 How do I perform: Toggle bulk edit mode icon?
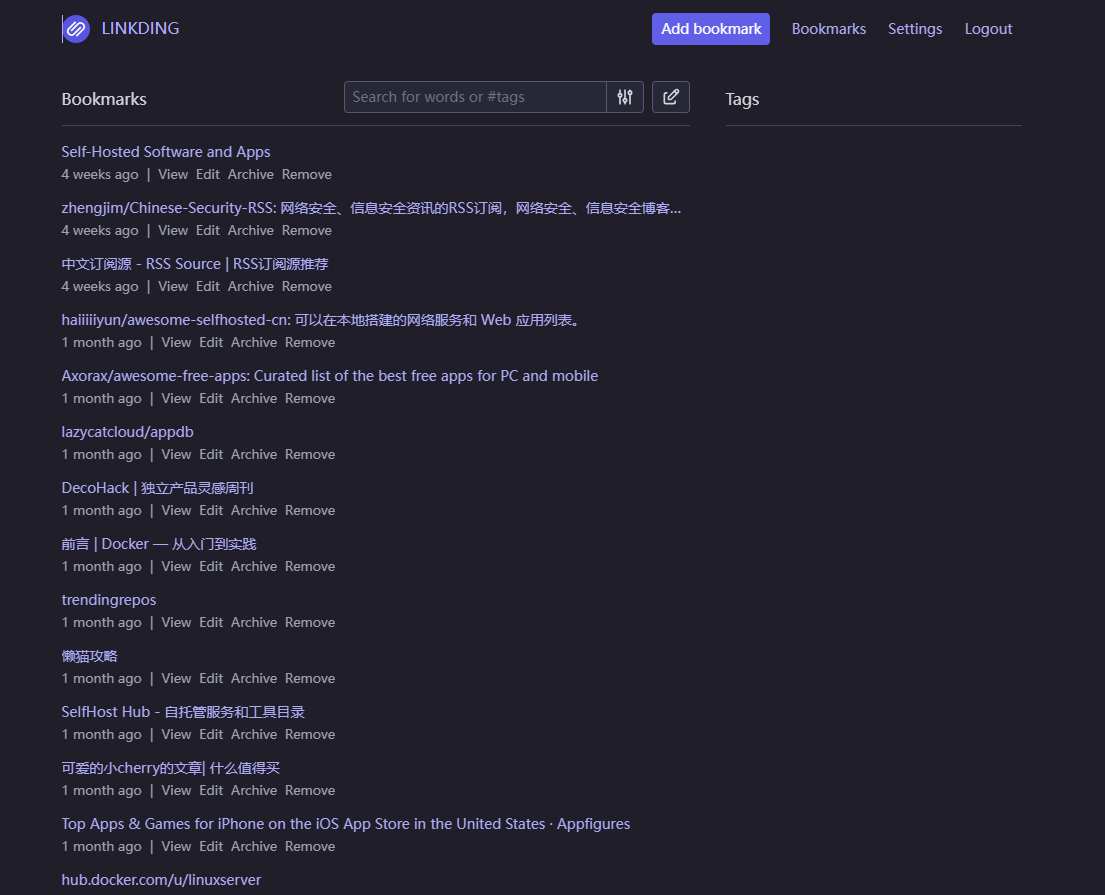pos(671,97)
